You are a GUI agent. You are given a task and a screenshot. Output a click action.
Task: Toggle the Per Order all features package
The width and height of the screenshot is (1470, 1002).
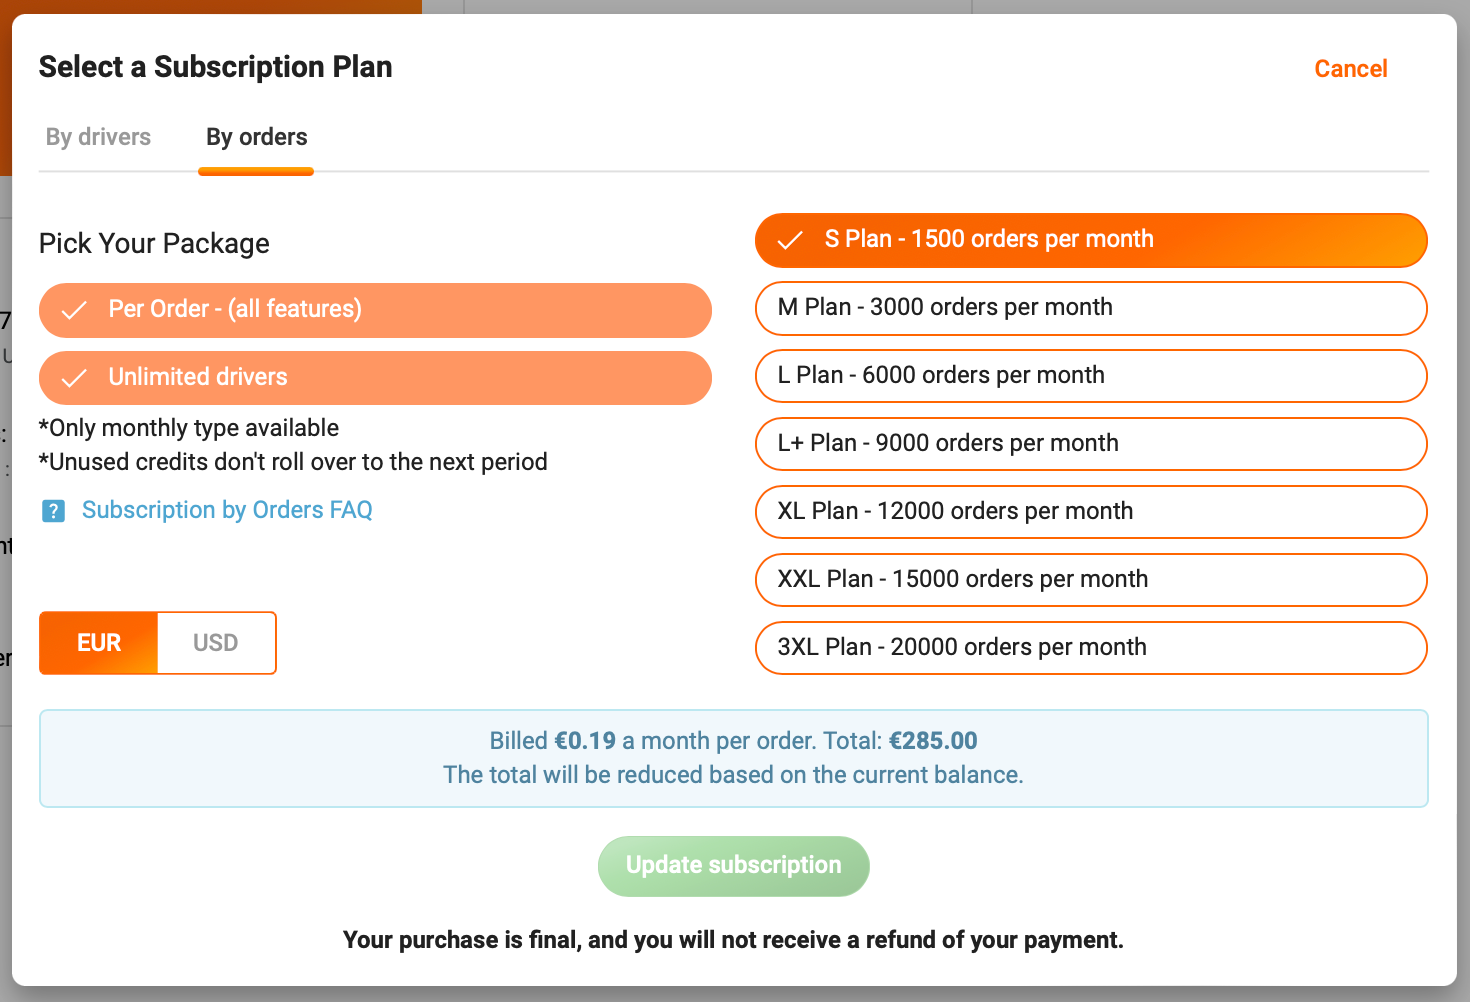click(x=375, y=310)
